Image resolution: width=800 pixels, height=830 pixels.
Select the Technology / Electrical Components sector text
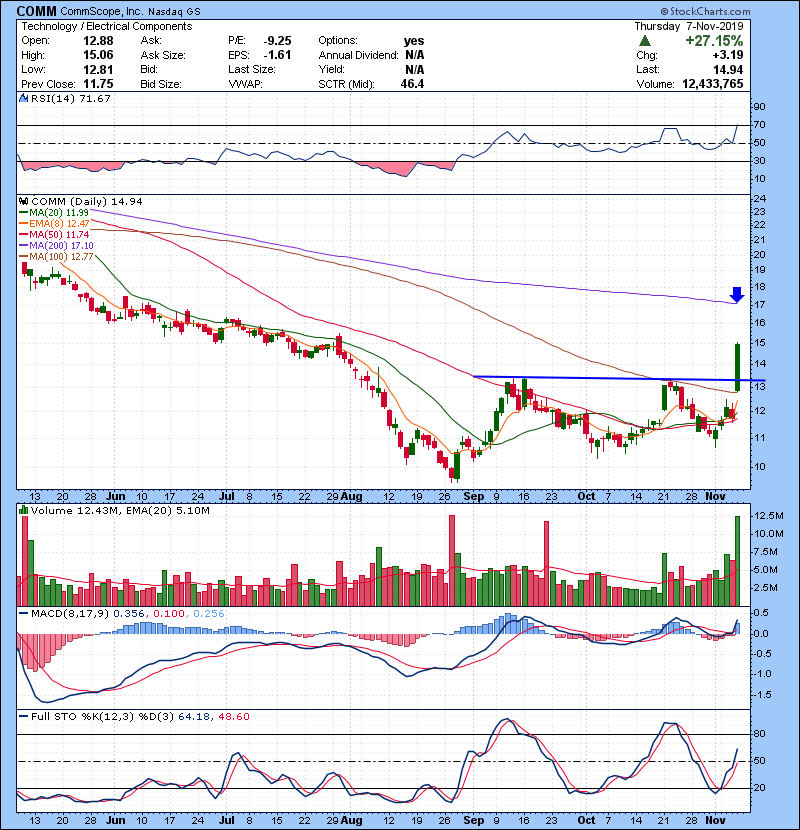(x=106, y=26)
